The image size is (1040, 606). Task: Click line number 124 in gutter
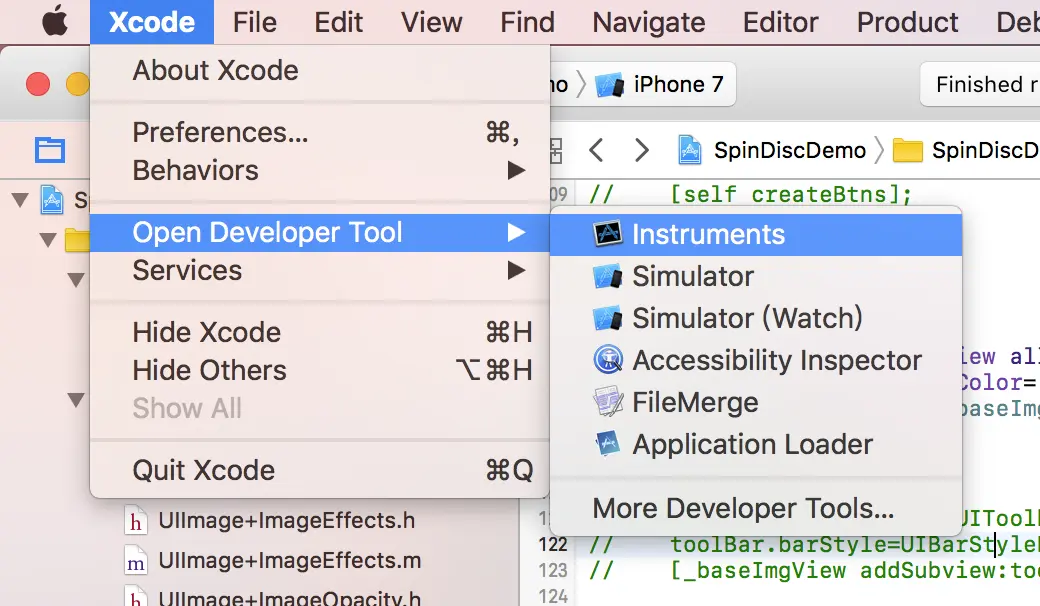coord(553,596)
